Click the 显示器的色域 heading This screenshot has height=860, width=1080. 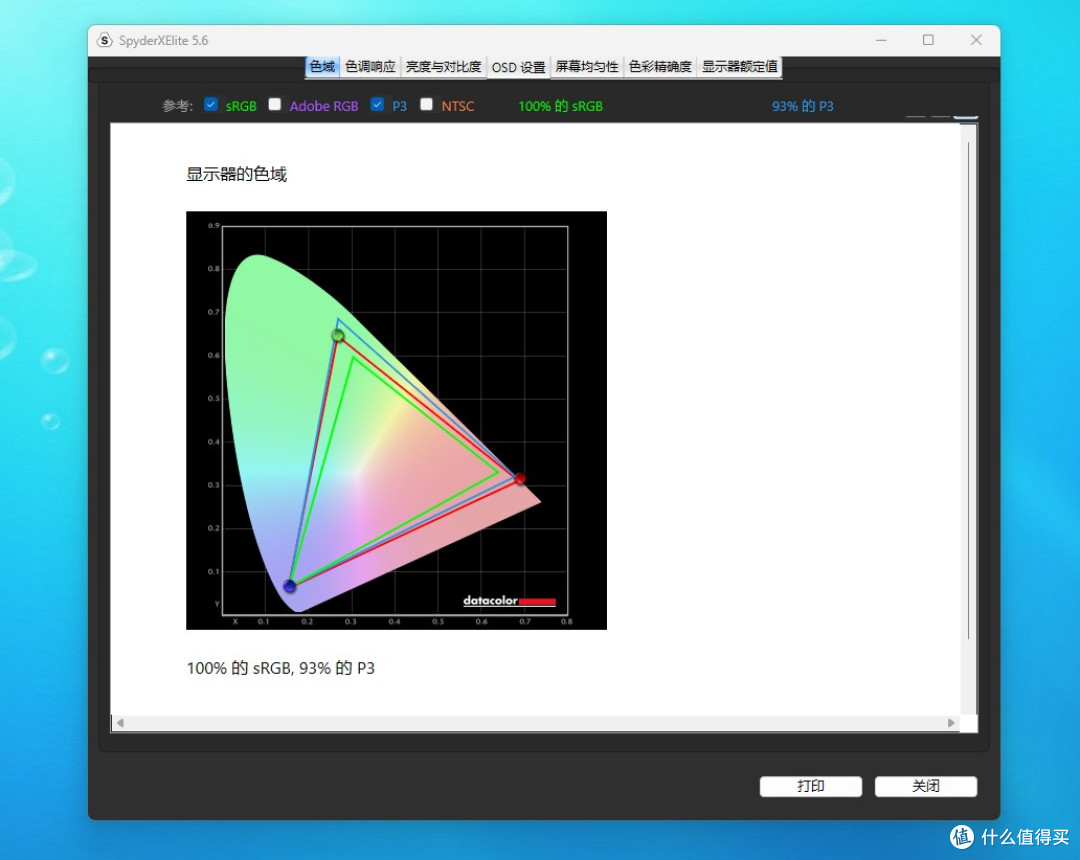pyautogui.click(x=236, y=174)
